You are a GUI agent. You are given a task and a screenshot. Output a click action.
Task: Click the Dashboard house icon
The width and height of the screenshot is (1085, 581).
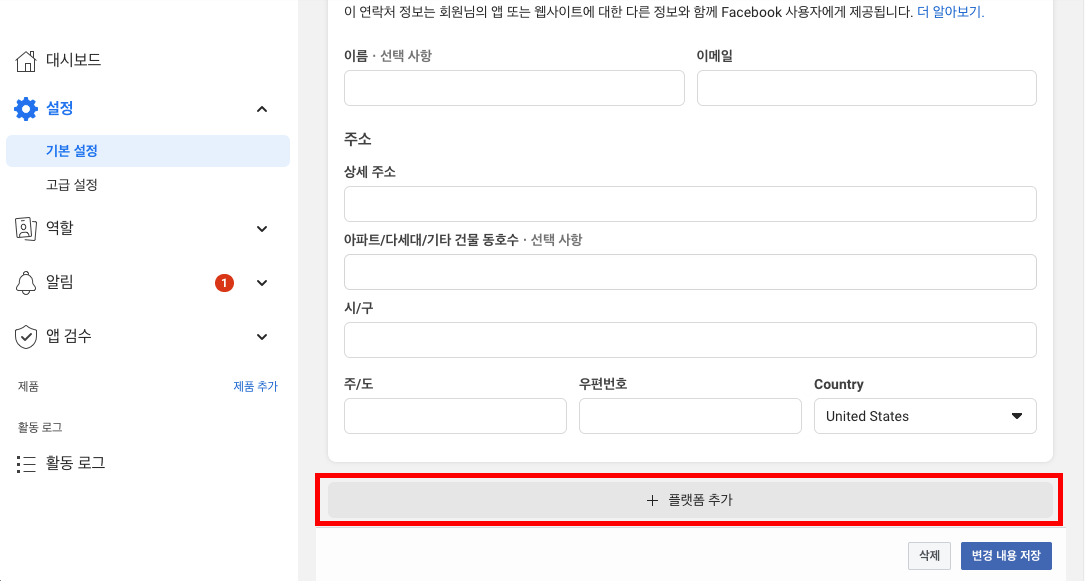pyautogui.click(x=26, y=61)
